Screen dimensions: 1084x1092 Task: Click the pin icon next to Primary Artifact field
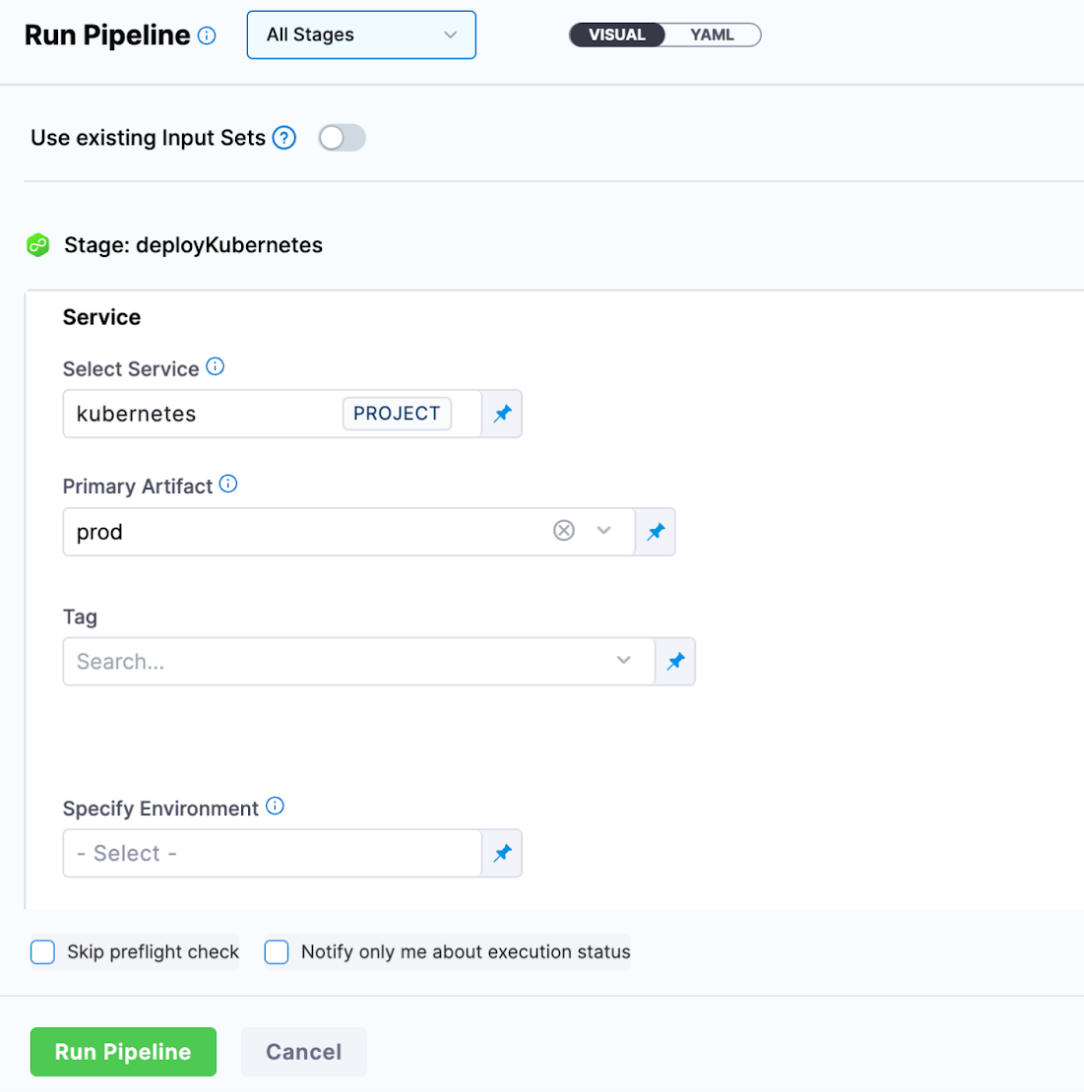(655, 532)
